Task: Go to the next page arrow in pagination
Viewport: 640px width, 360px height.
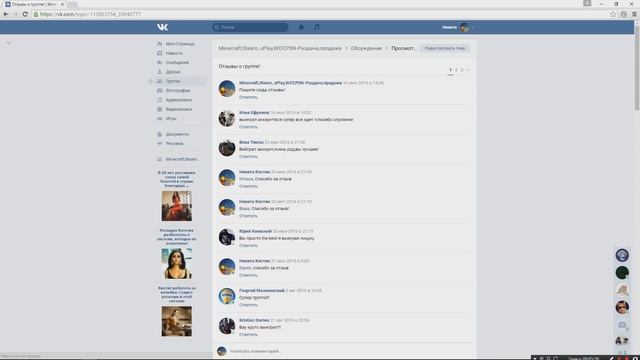Action: (468, 70)
